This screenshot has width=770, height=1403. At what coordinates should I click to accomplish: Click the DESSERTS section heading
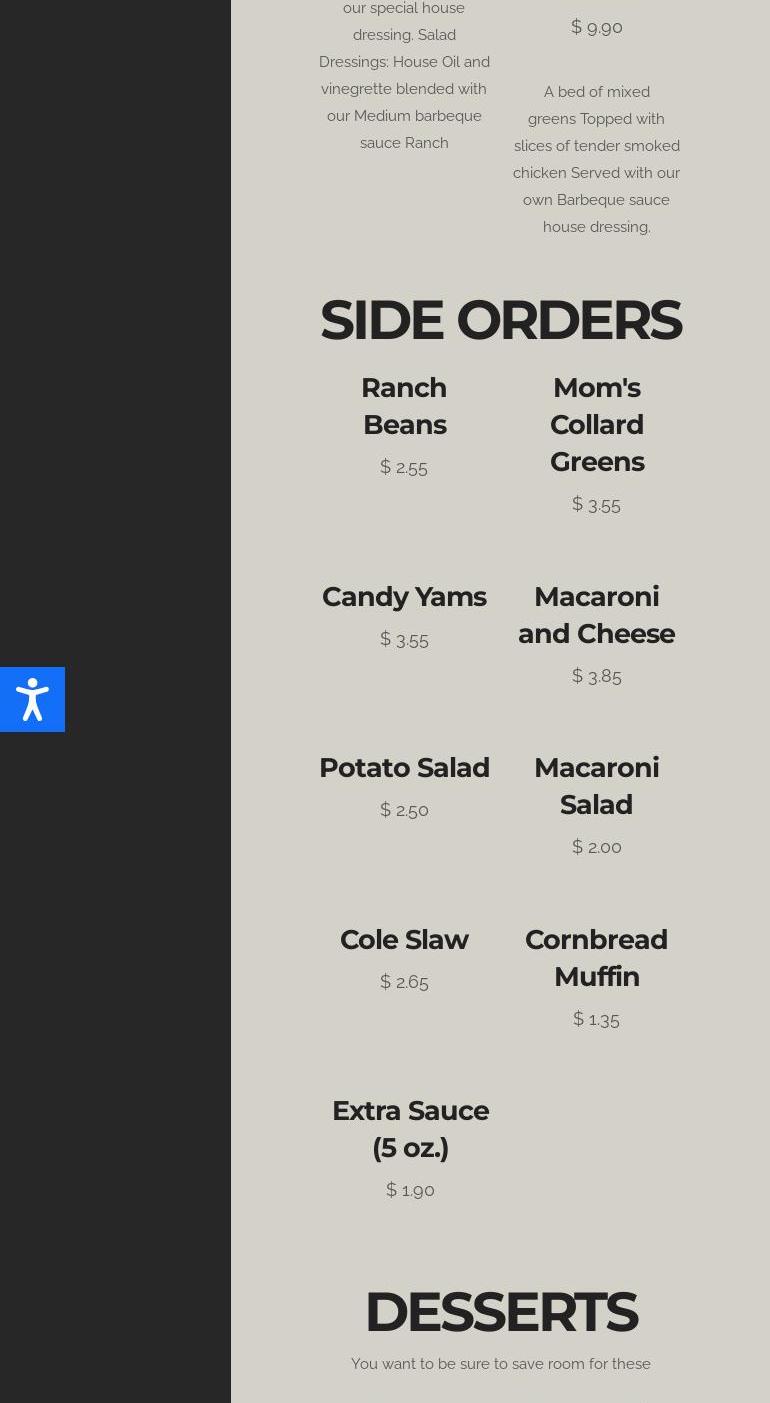(x=500, y=1312)
